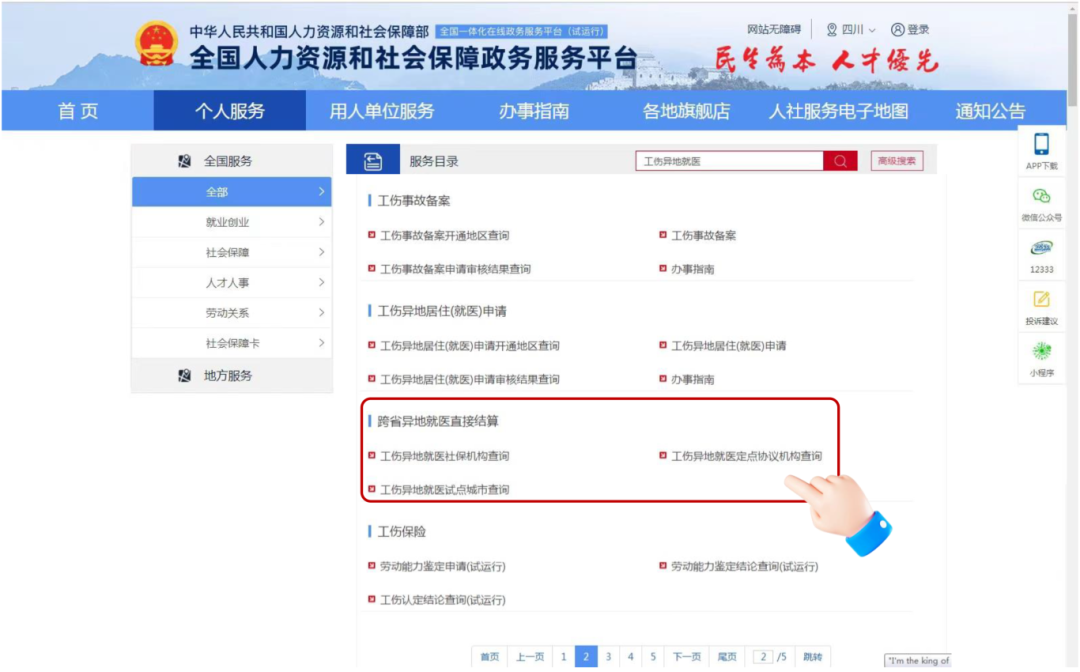Click the red search magnifier icon
The height and width of the screenshot is (672, 1080).
840,160
